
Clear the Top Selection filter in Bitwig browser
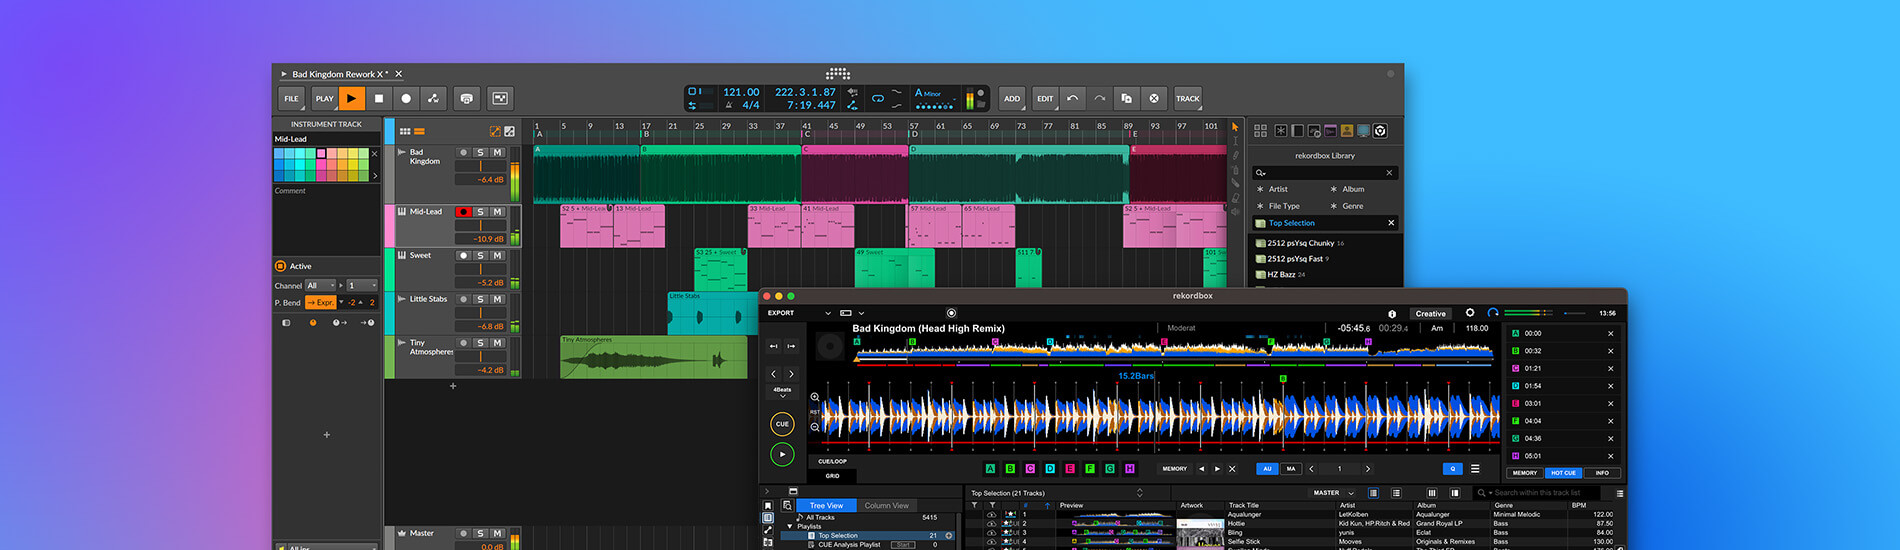pos(1390,223)
